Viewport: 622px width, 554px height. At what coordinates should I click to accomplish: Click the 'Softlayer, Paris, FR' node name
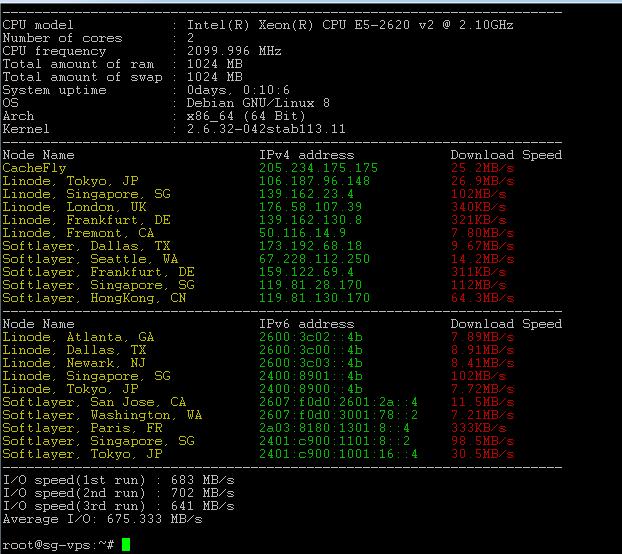pyautogui.click(x=83, y=428)
